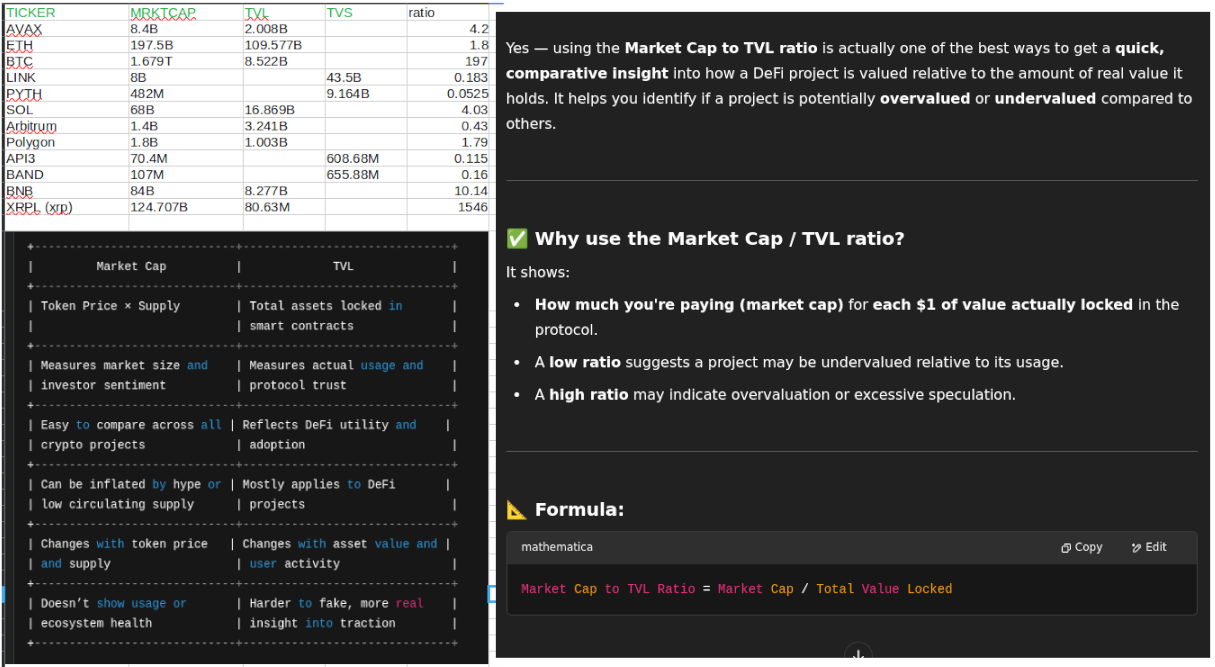
Task: Select the 482M market cap cell for PYTH
Action: coord(185,93)
